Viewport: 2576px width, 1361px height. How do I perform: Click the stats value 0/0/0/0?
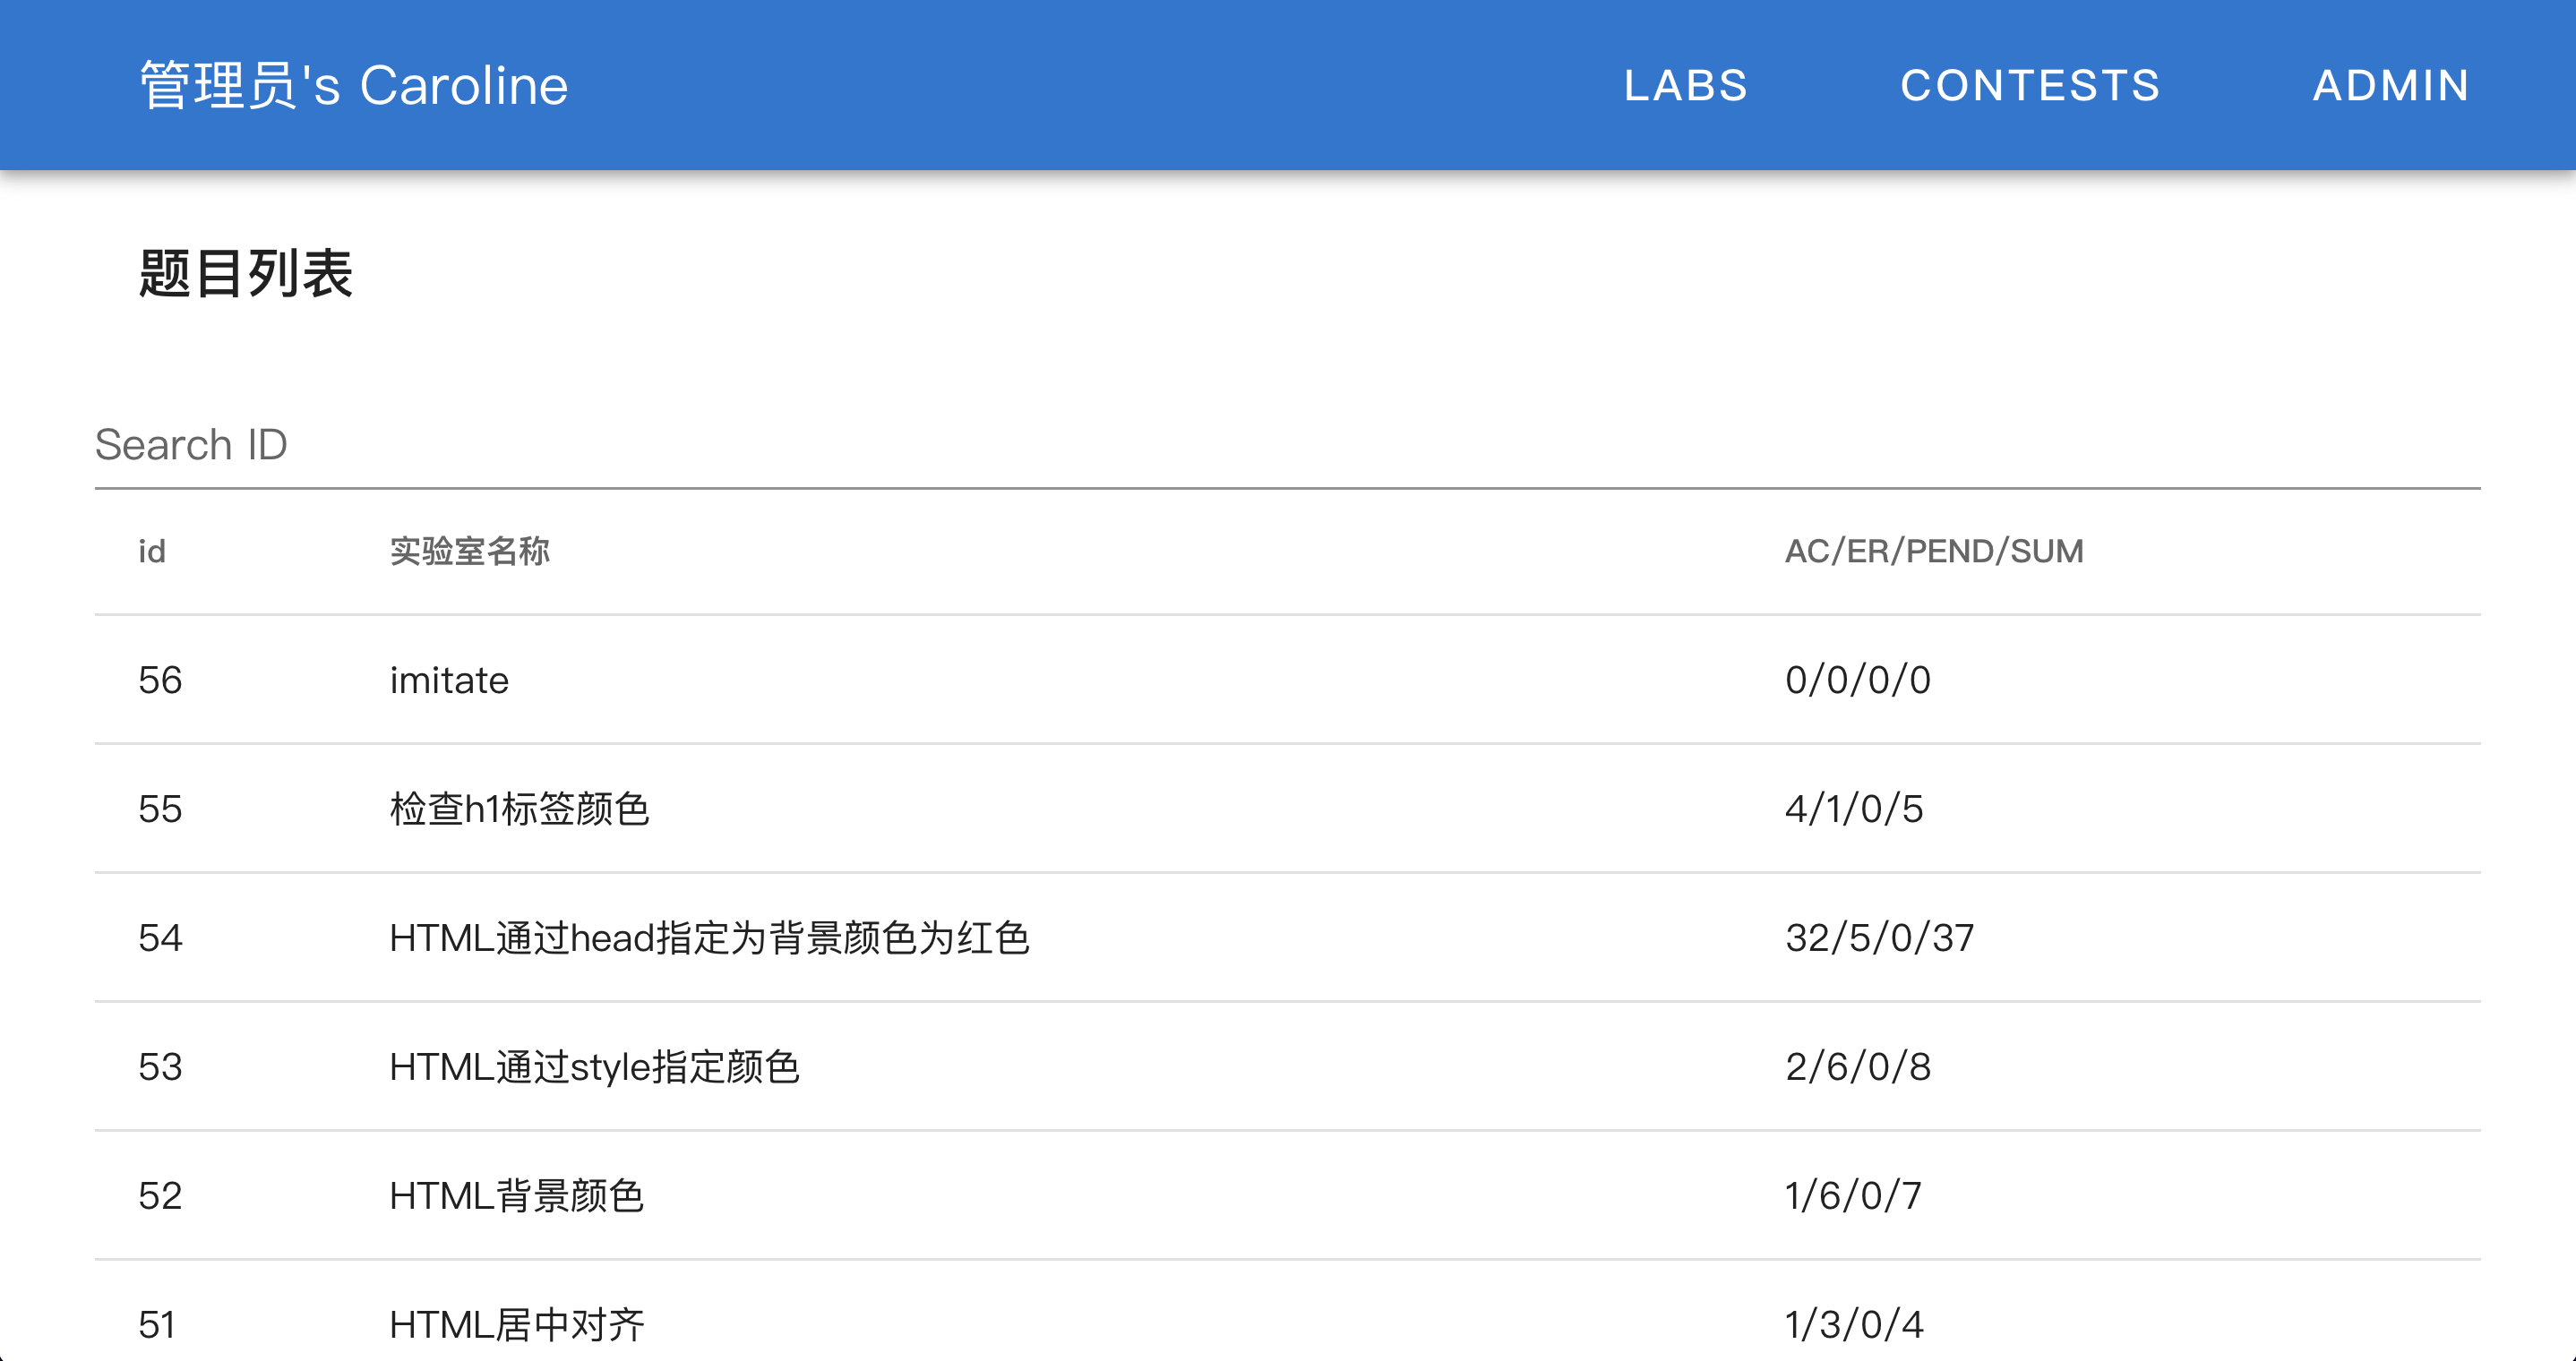1858,680
